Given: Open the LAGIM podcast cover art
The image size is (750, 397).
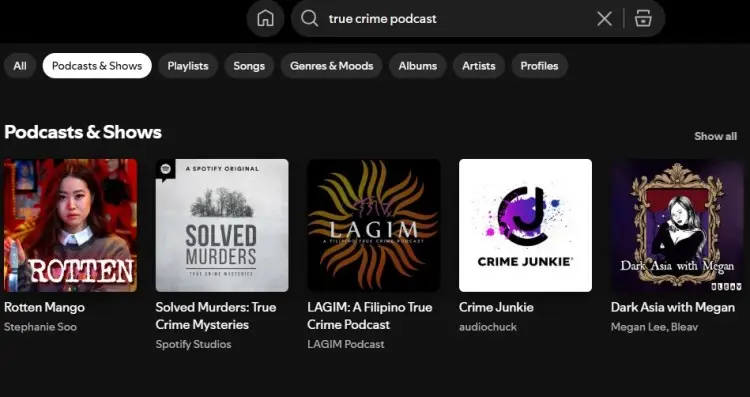Looking at the screenshot, I should tap(374, 225).
